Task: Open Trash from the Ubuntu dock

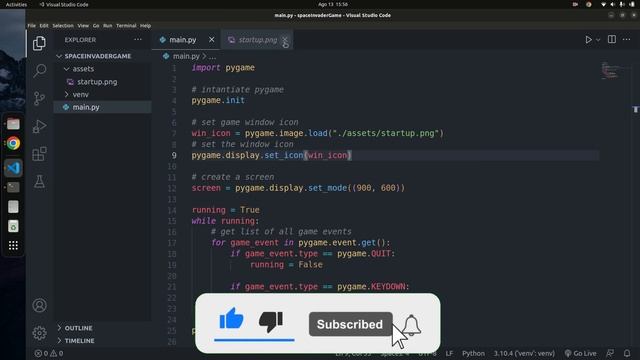Action: tap(13, 226)
